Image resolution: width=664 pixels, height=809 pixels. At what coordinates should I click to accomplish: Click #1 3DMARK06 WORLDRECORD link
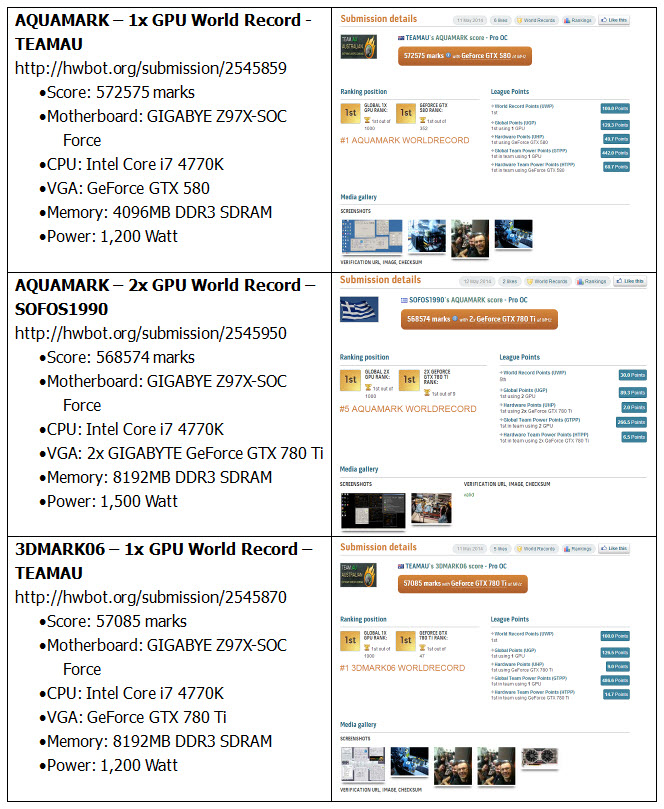tap(402, 668)
